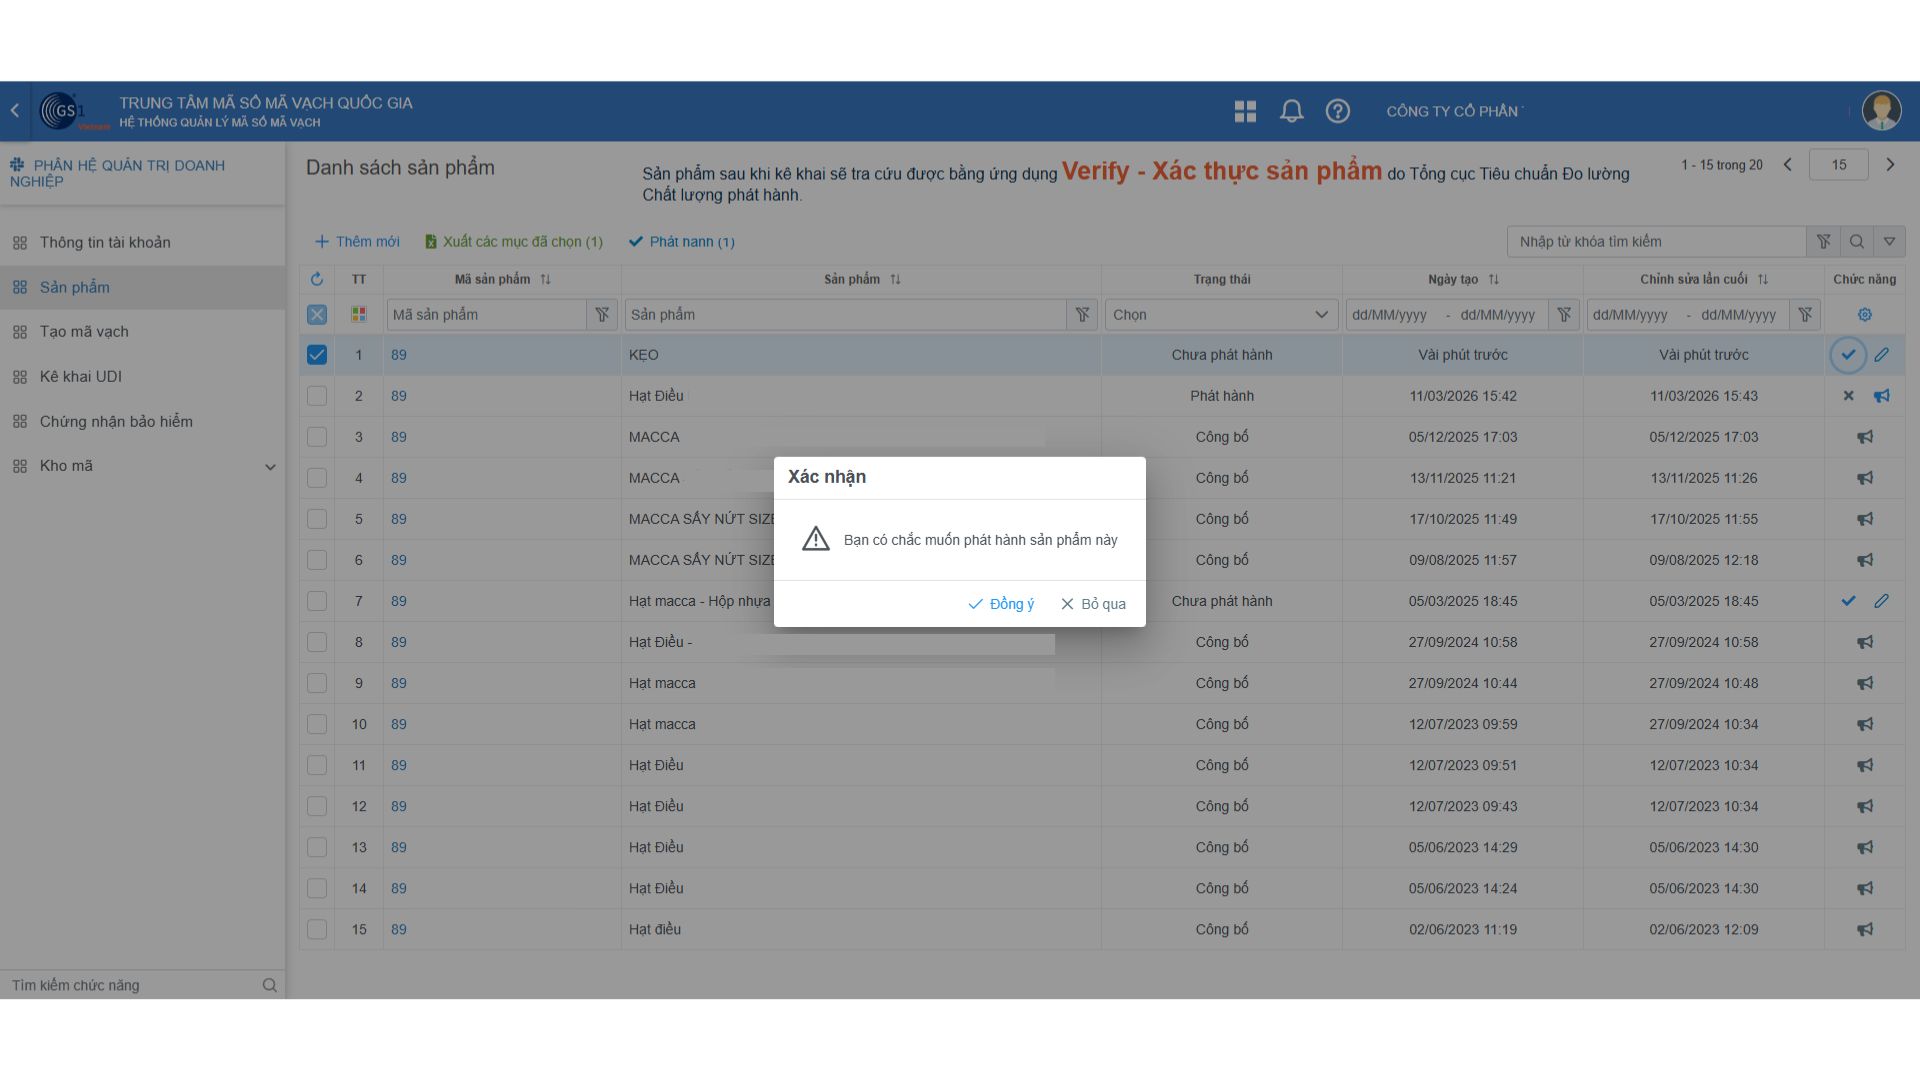The image size is (1920, 1080).
Task: Click megaphone icon for row 3 MACCA
Action: click(1864, 437)
